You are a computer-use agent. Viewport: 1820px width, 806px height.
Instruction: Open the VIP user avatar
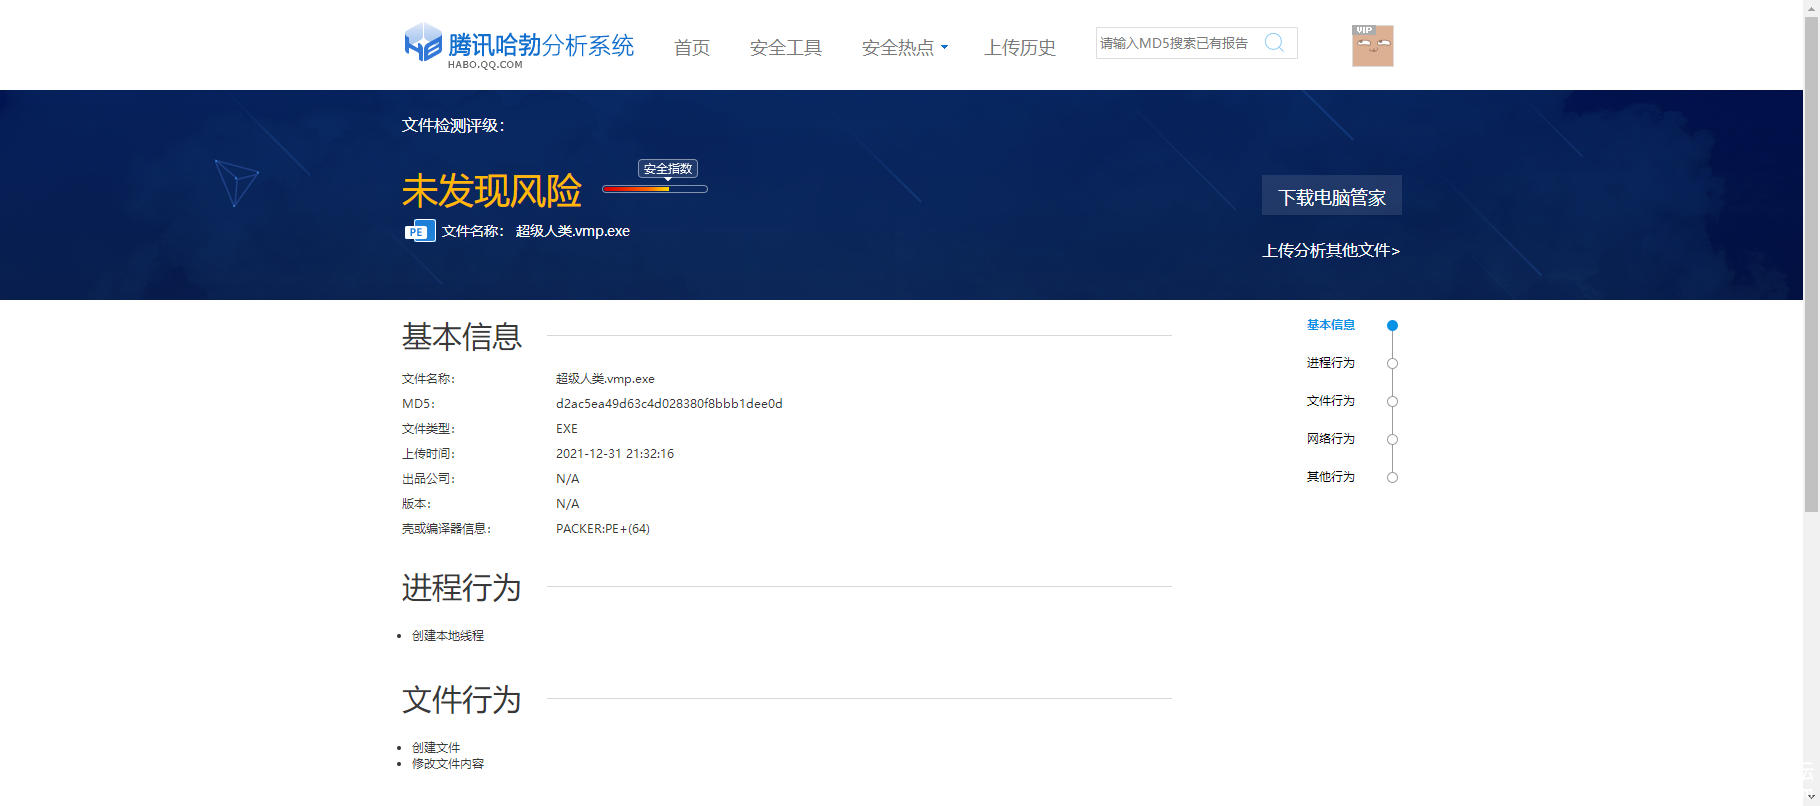point(1372,46)
